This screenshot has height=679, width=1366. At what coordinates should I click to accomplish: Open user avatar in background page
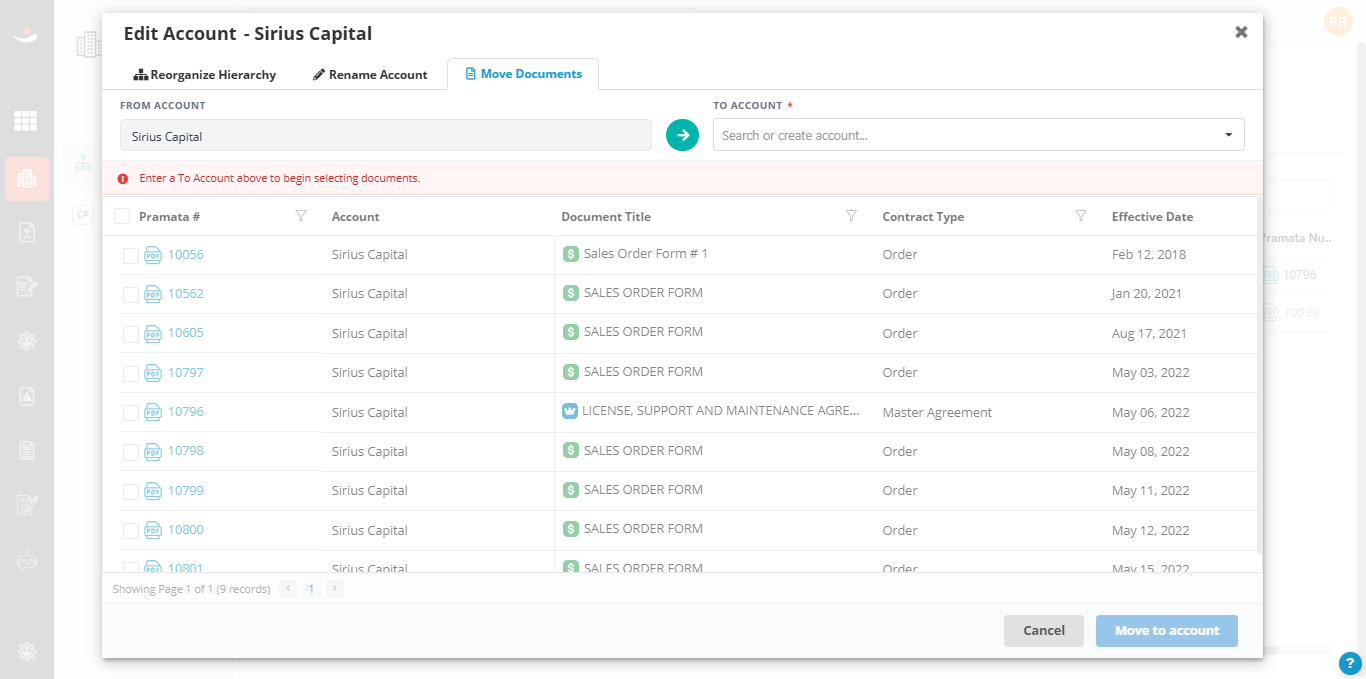(x=1338, y=22)
